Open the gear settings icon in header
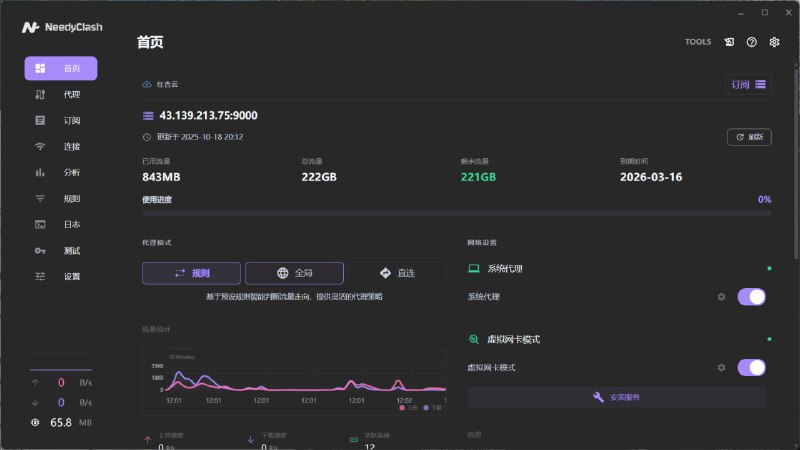This screenshot has width=800, height=450. click(774, 42)
